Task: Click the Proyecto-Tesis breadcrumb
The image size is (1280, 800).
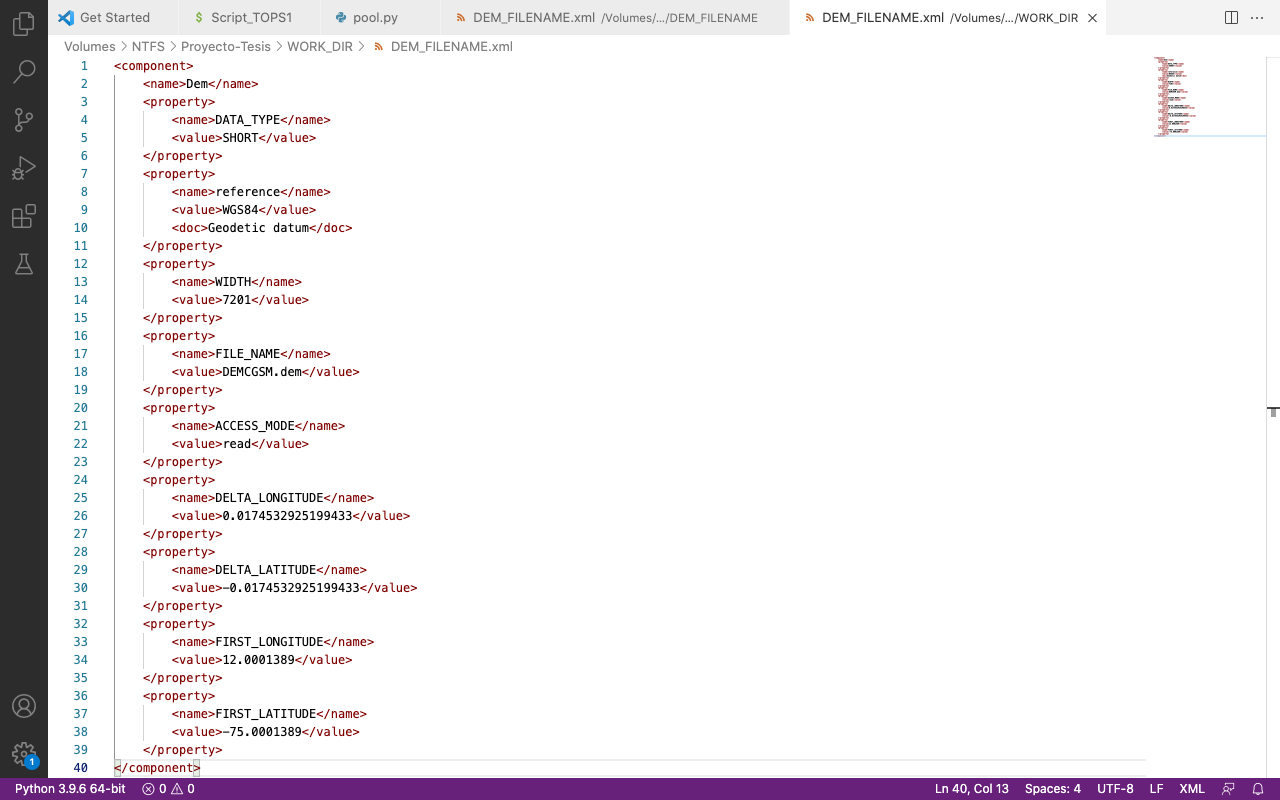Action: click(x=225, y=46)
